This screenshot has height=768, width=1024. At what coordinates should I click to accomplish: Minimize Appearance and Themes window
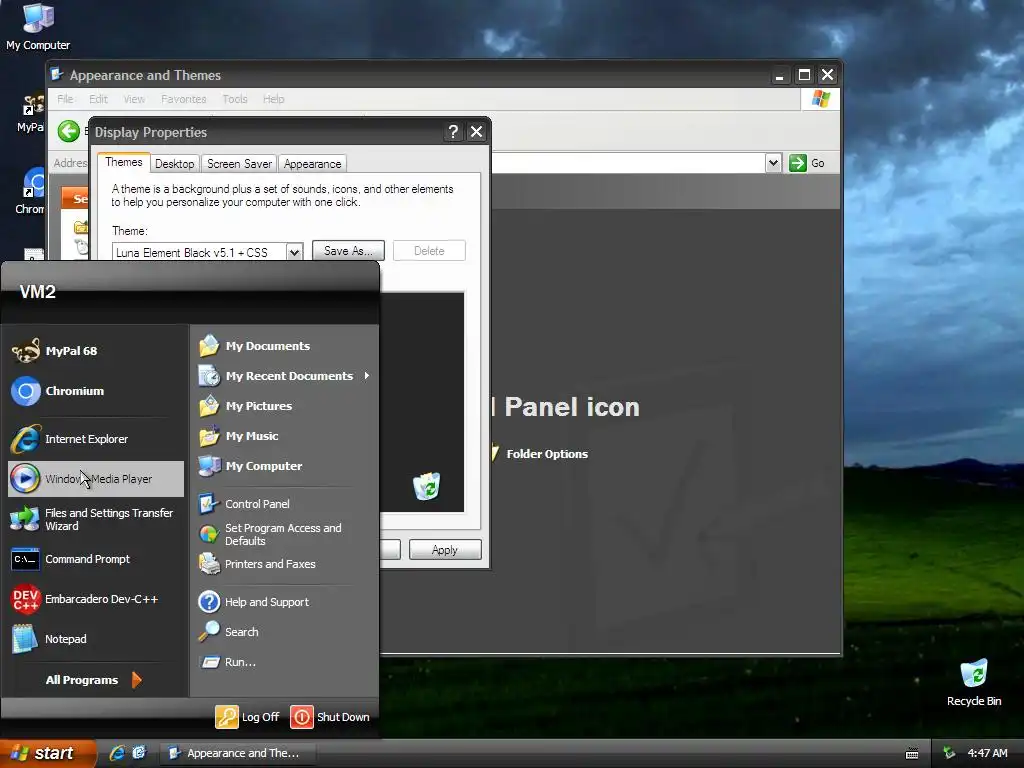[779, 75]
